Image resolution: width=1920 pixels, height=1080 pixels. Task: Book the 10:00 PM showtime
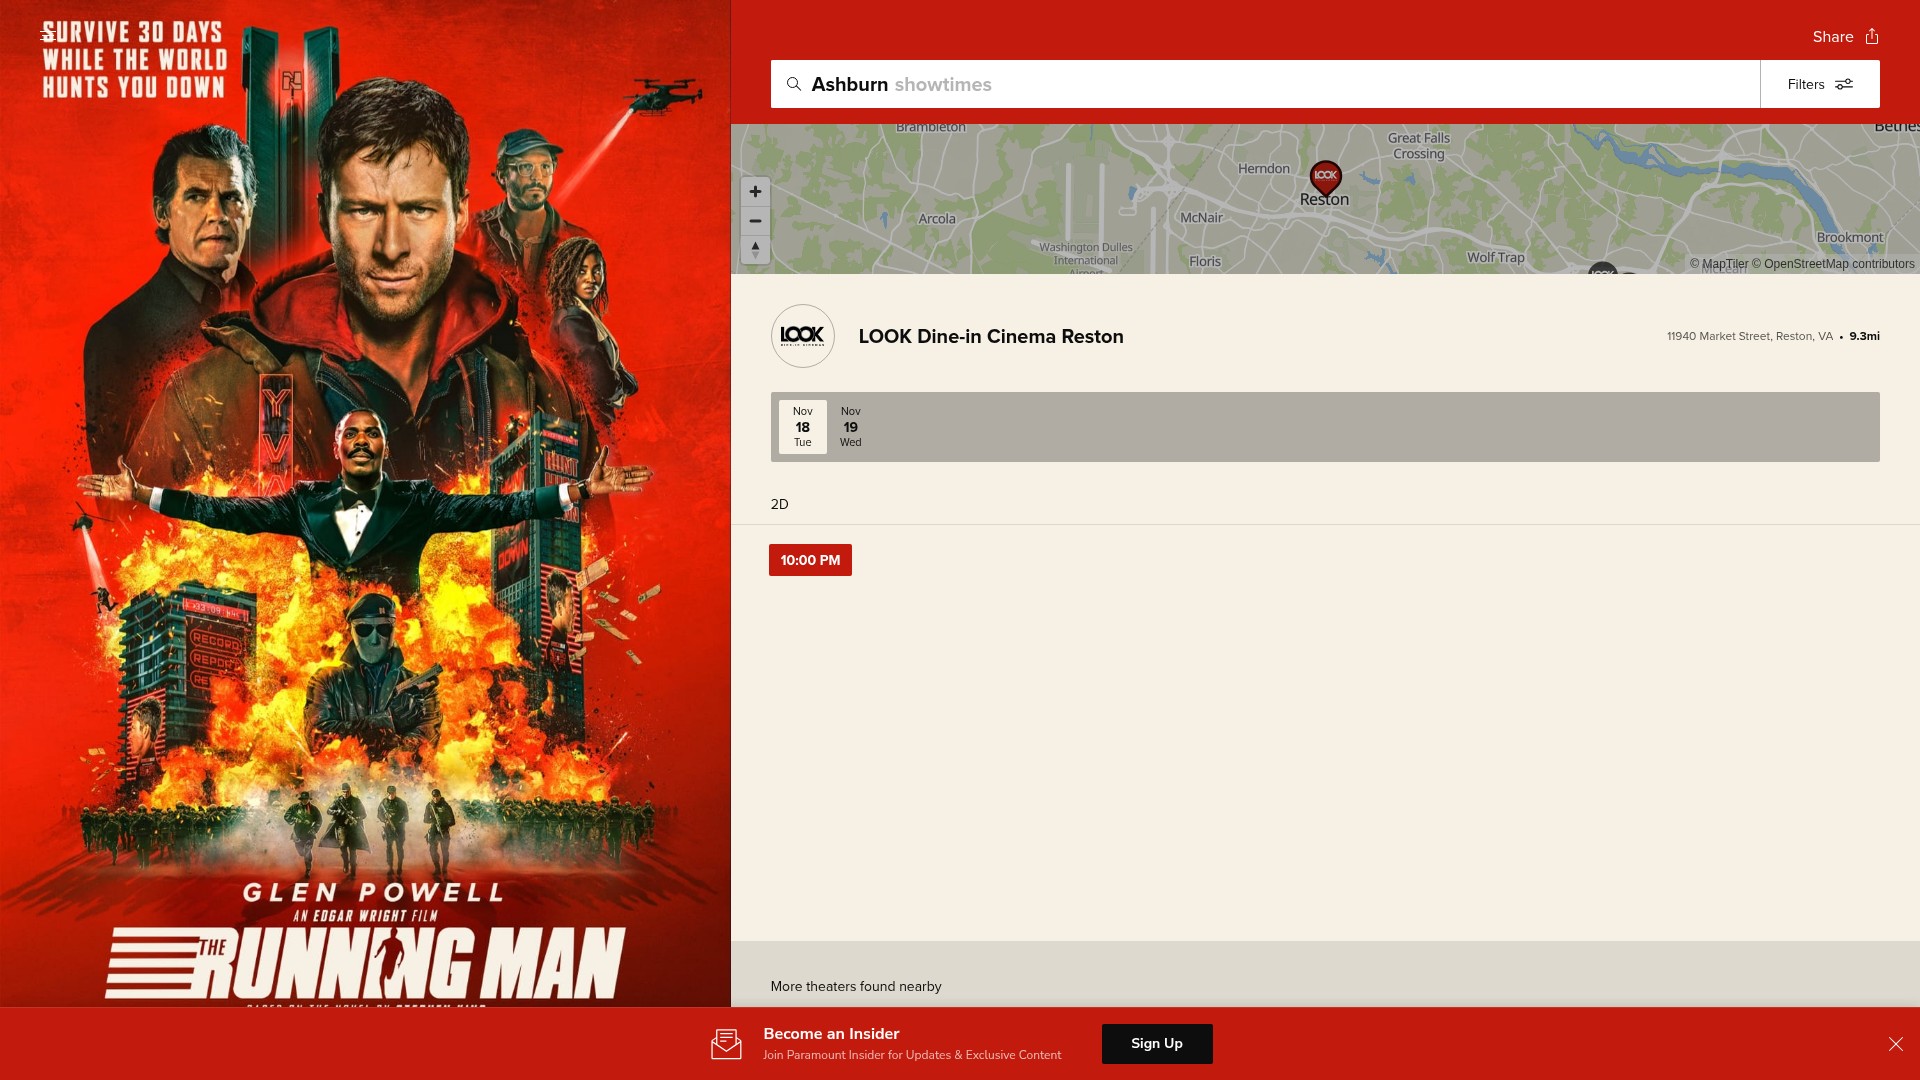810,560
